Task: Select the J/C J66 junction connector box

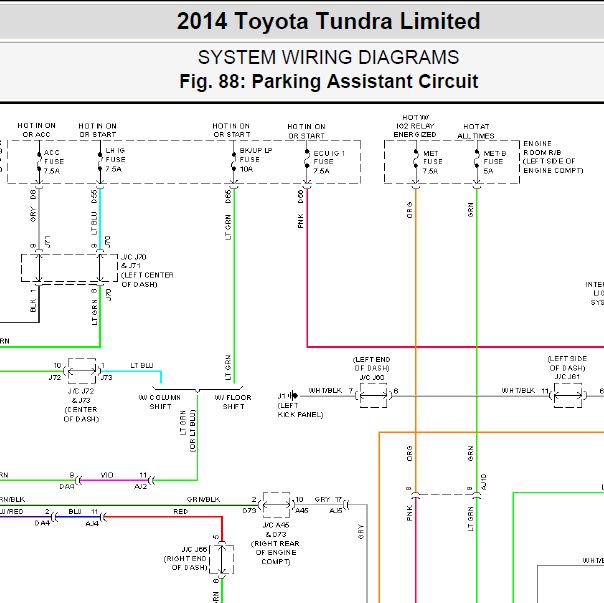Action: tap(222, 559)
